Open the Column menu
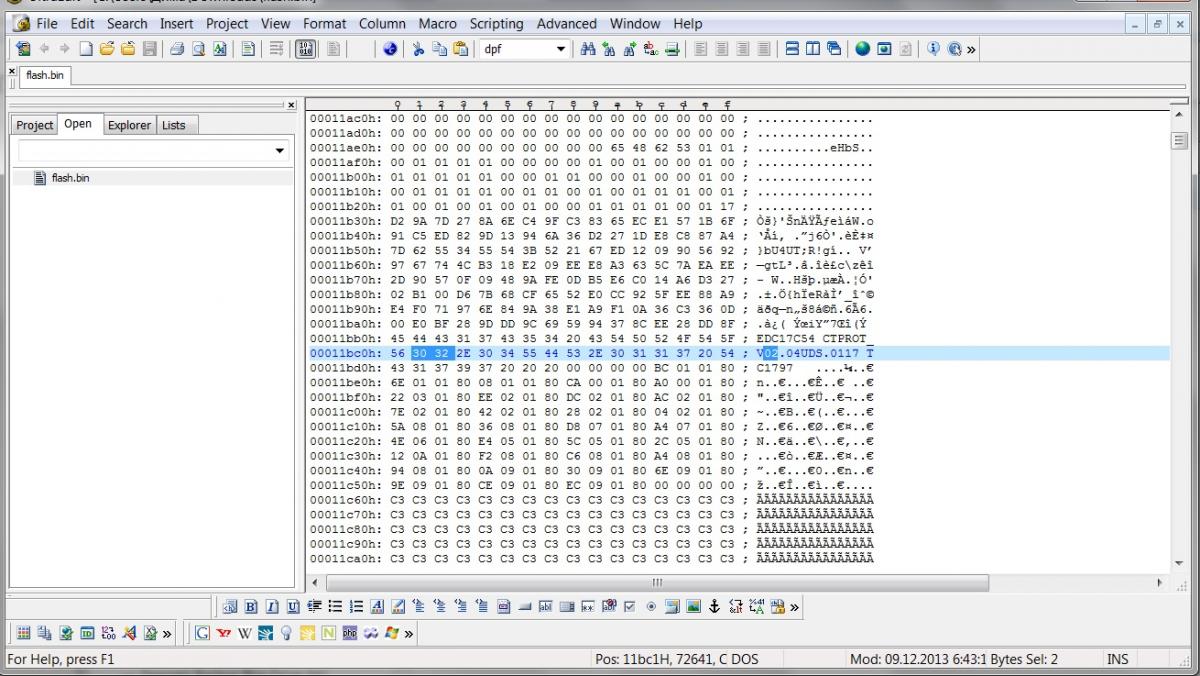The image size is (1200, 676). coord(382,23)
